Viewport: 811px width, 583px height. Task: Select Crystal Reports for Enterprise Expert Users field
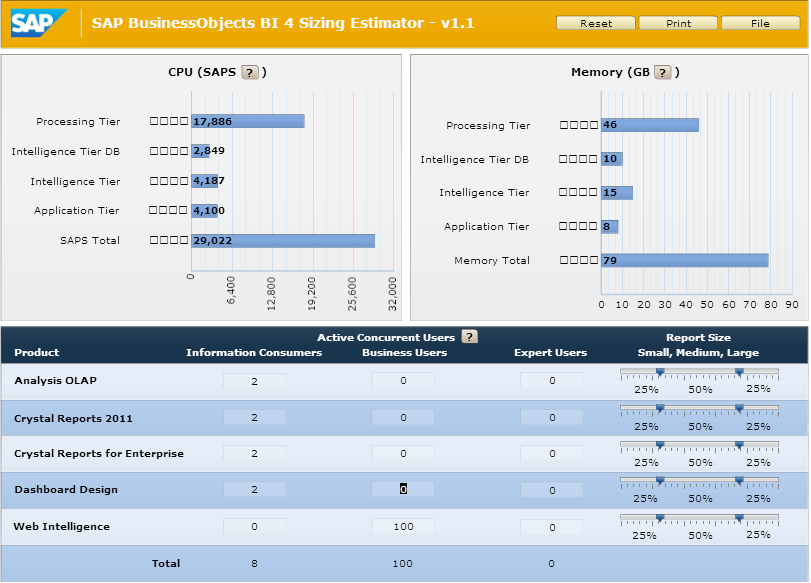point(551,453)
